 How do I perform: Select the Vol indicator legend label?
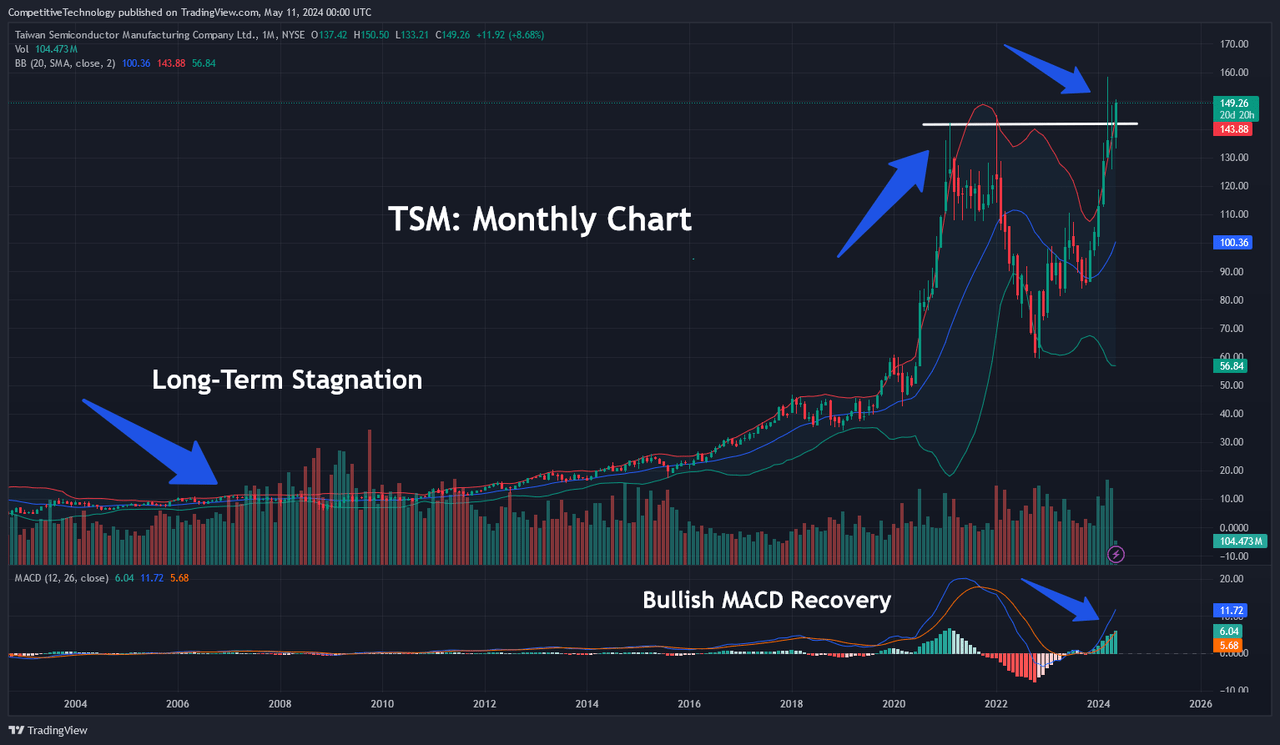21,48
